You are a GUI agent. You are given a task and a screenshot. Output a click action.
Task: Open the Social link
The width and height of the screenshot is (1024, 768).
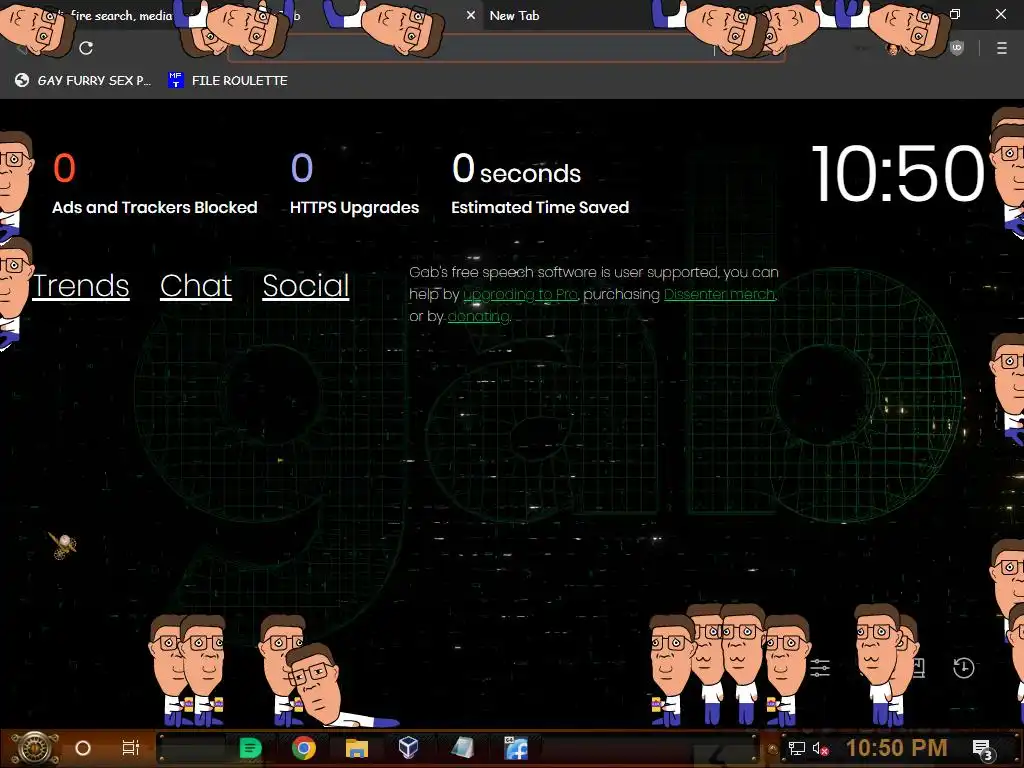[x=306, y=285]
